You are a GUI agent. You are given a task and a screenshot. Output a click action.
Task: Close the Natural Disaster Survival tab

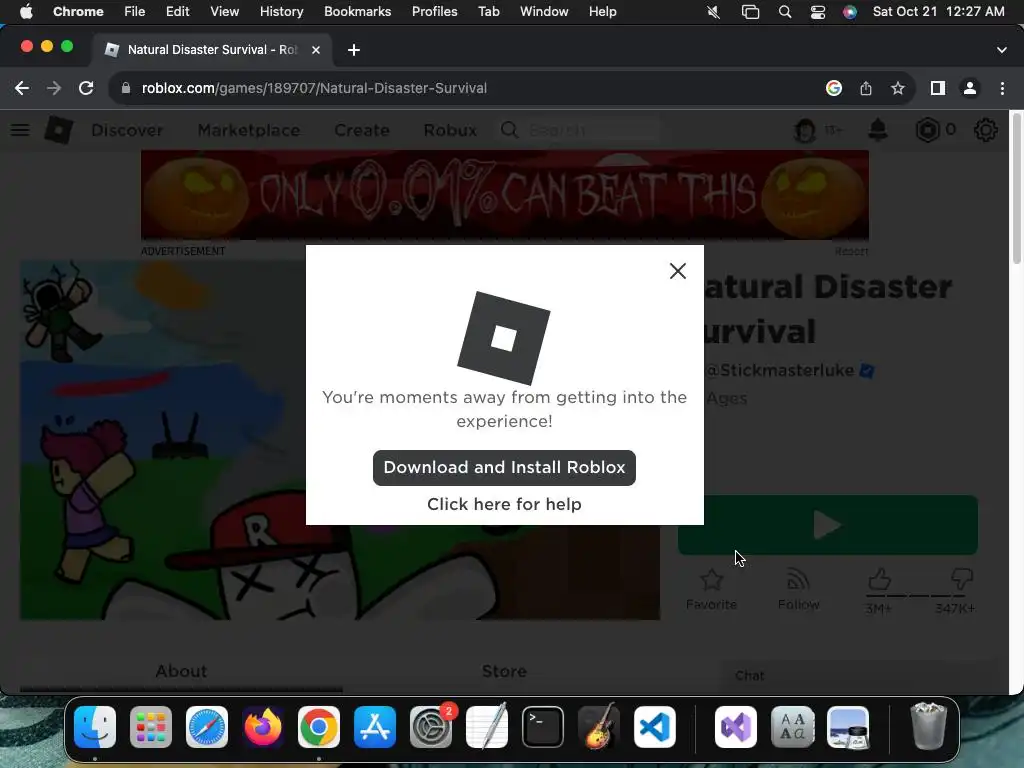[x=315, y=50]
